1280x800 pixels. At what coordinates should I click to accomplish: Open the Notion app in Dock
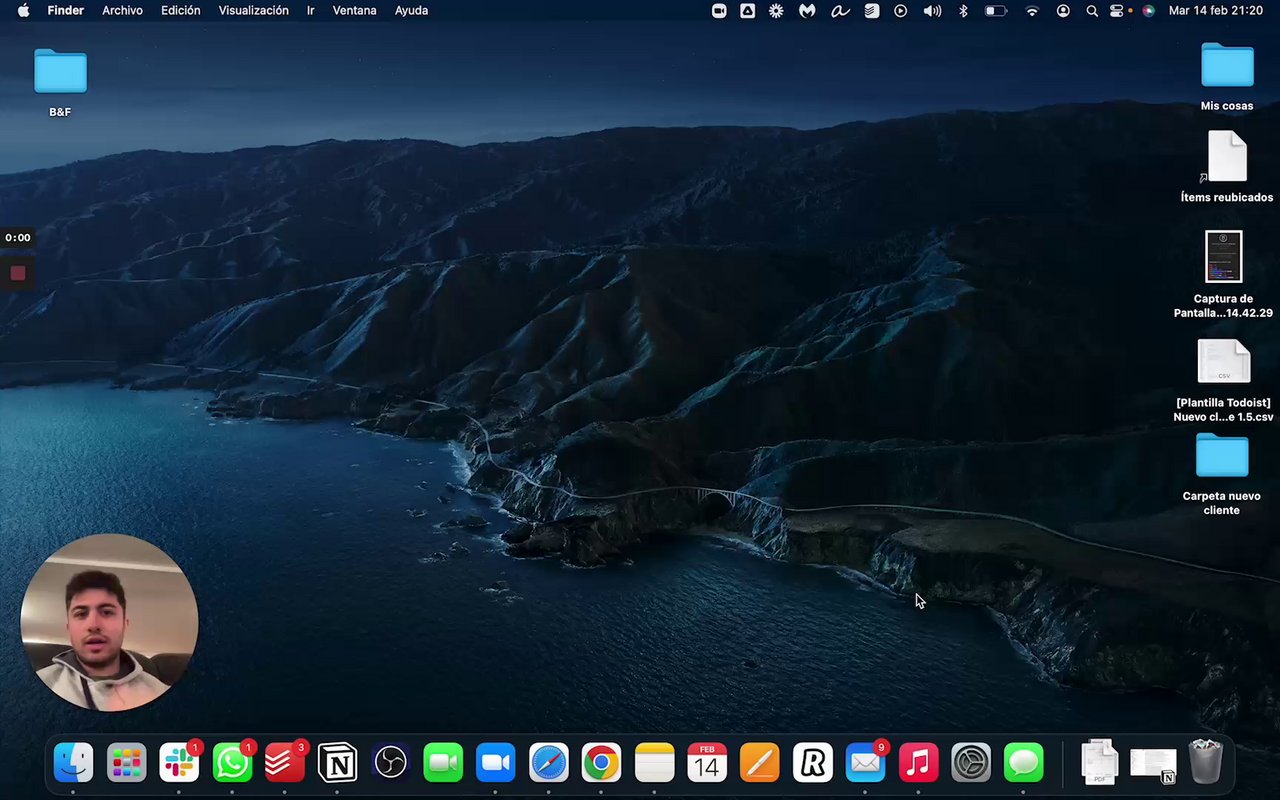[x=337, y=764]
